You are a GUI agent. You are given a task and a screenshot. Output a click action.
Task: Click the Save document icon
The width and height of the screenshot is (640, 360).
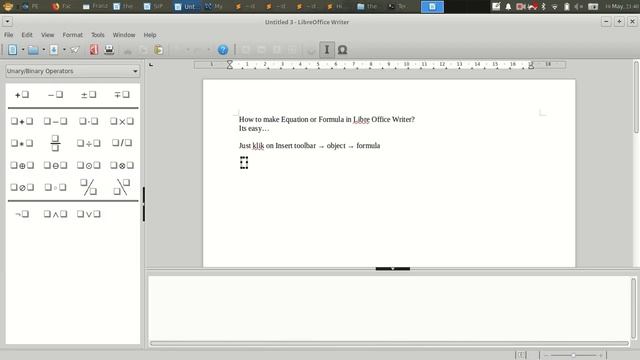pos(54,50)
